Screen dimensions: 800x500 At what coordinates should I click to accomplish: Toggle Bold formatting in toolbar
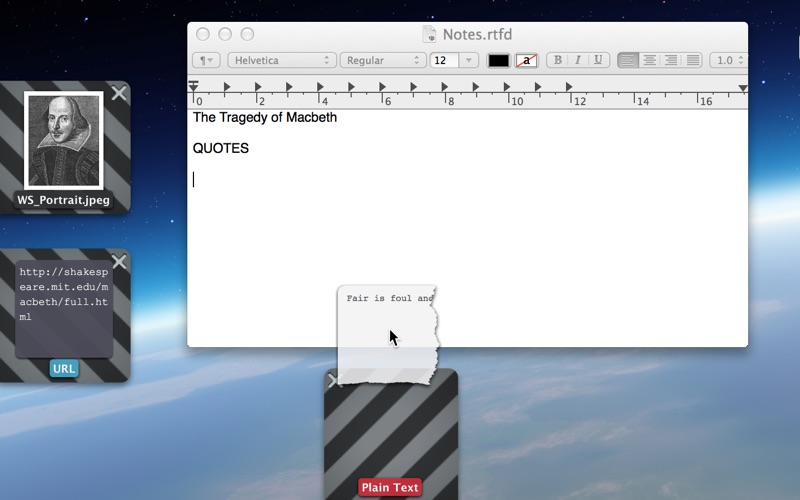point(557,60)
